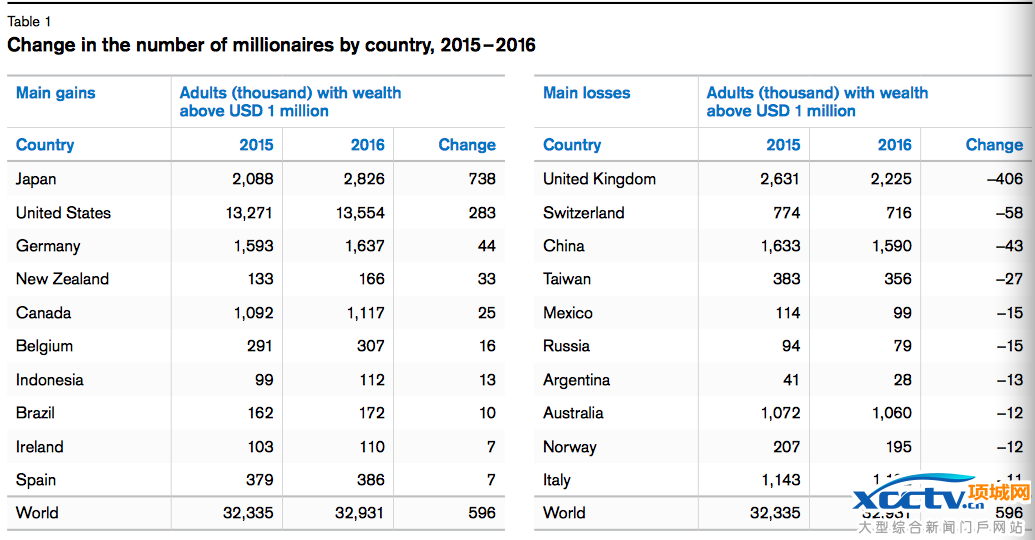The height and width of the screenshot is (540, 1035).
Task: Select the Main losses header
Action: pos(587,93)
